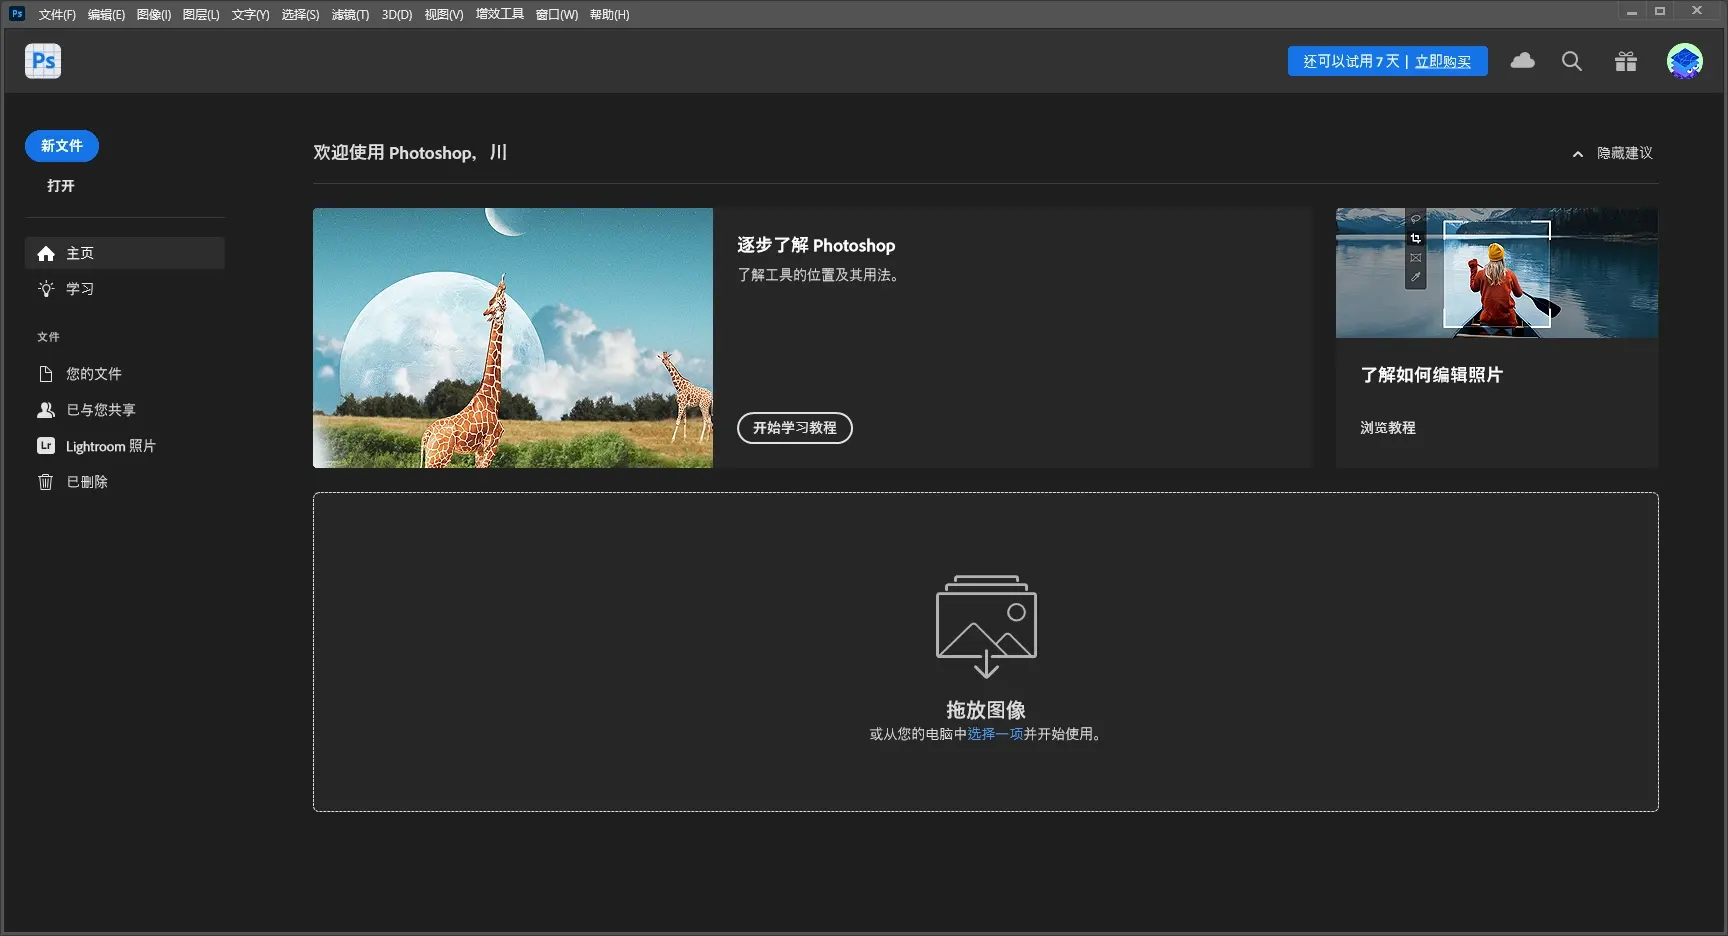
Task: Click the gift (What's New) icon
Action: pyautogui.click(x=1625, y=61)
